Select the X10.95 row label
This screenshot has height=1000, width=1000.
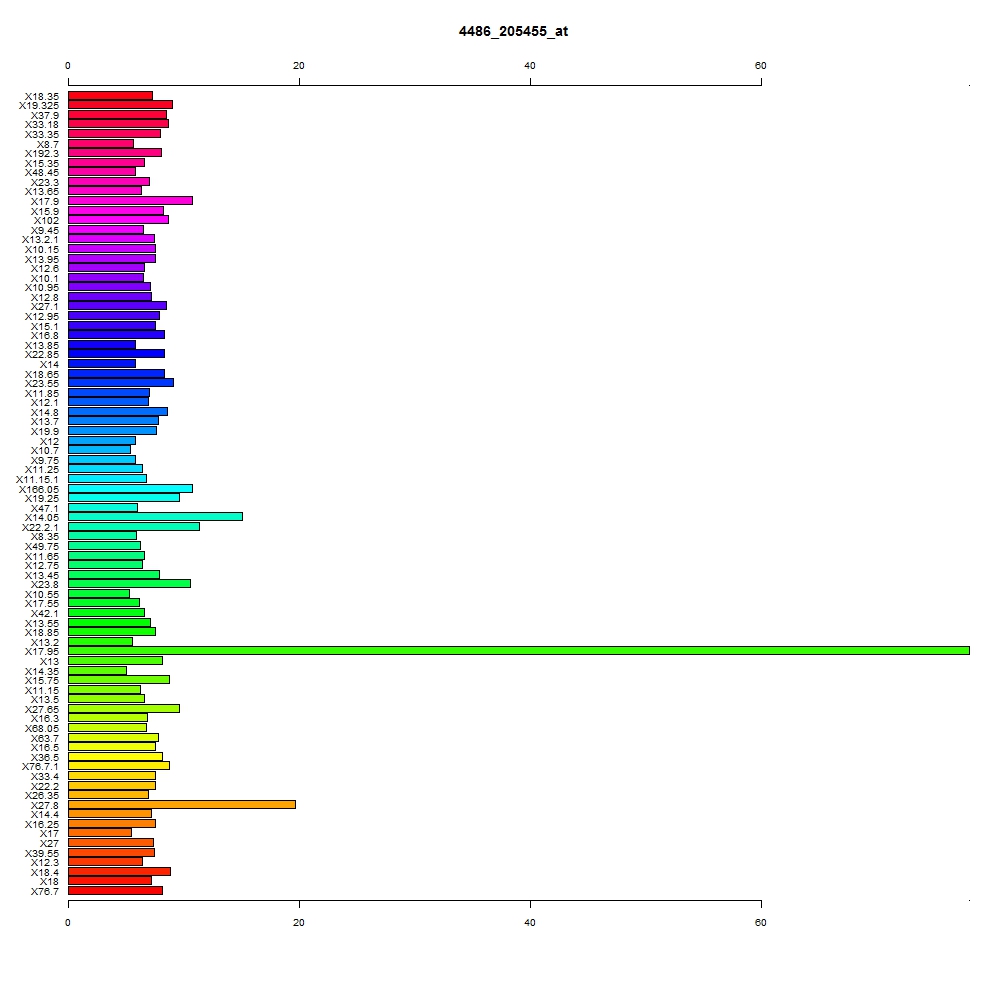click(41, 288)
